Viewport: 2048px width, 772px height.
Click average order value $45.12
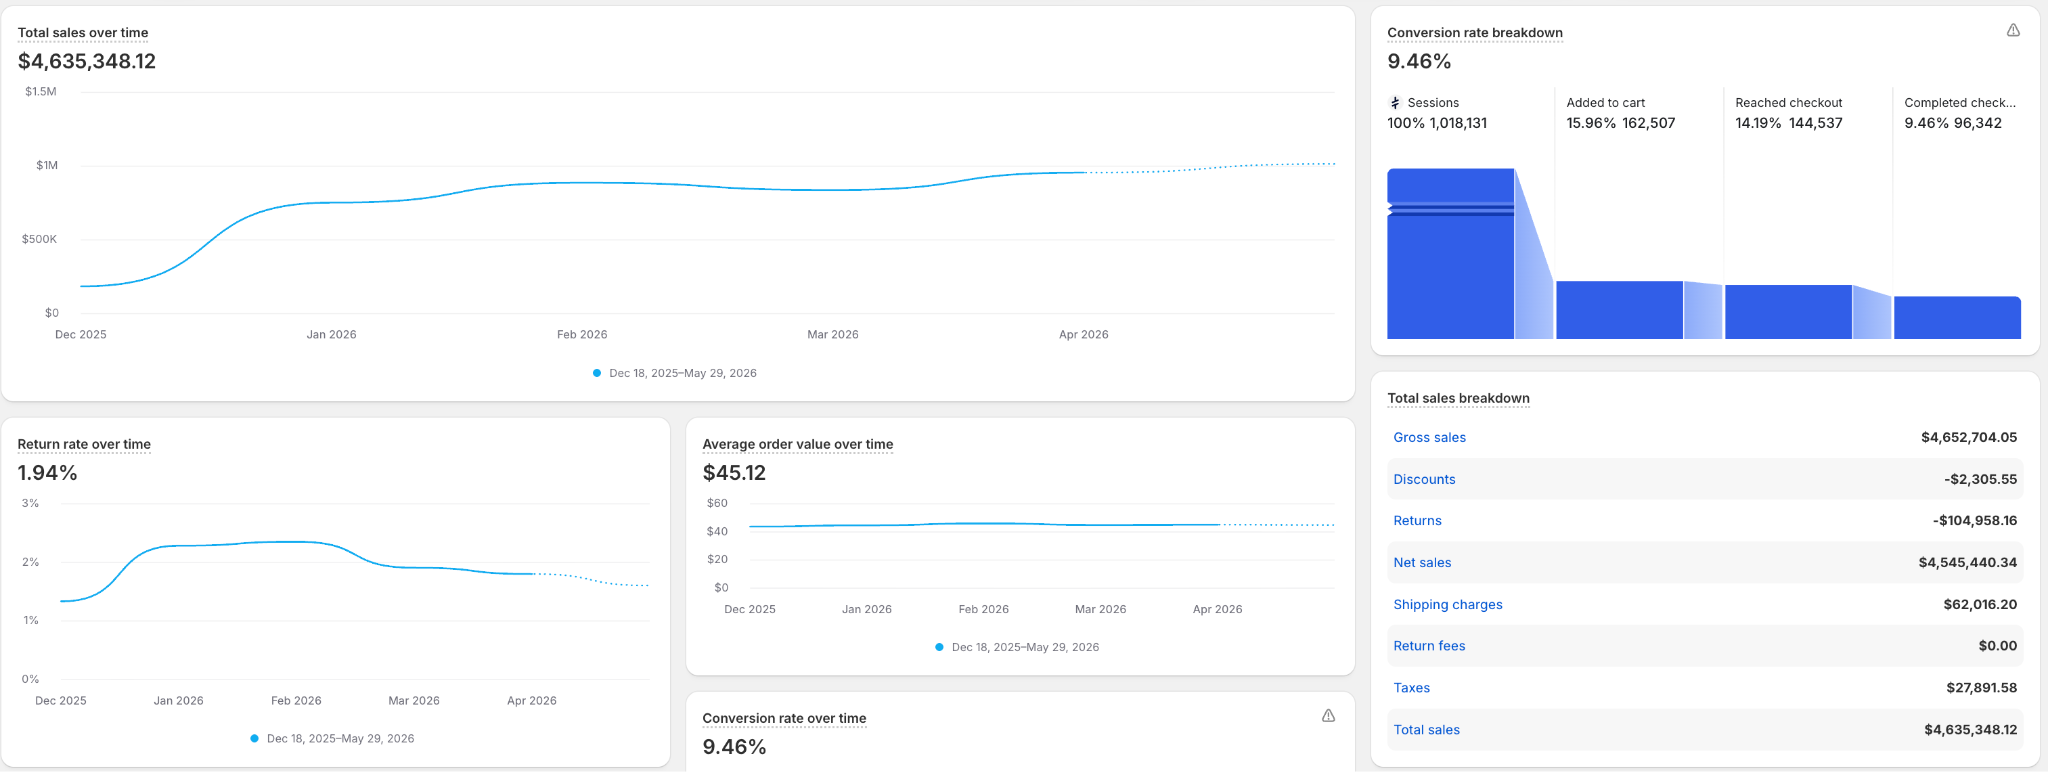click(x=734, y=473)
